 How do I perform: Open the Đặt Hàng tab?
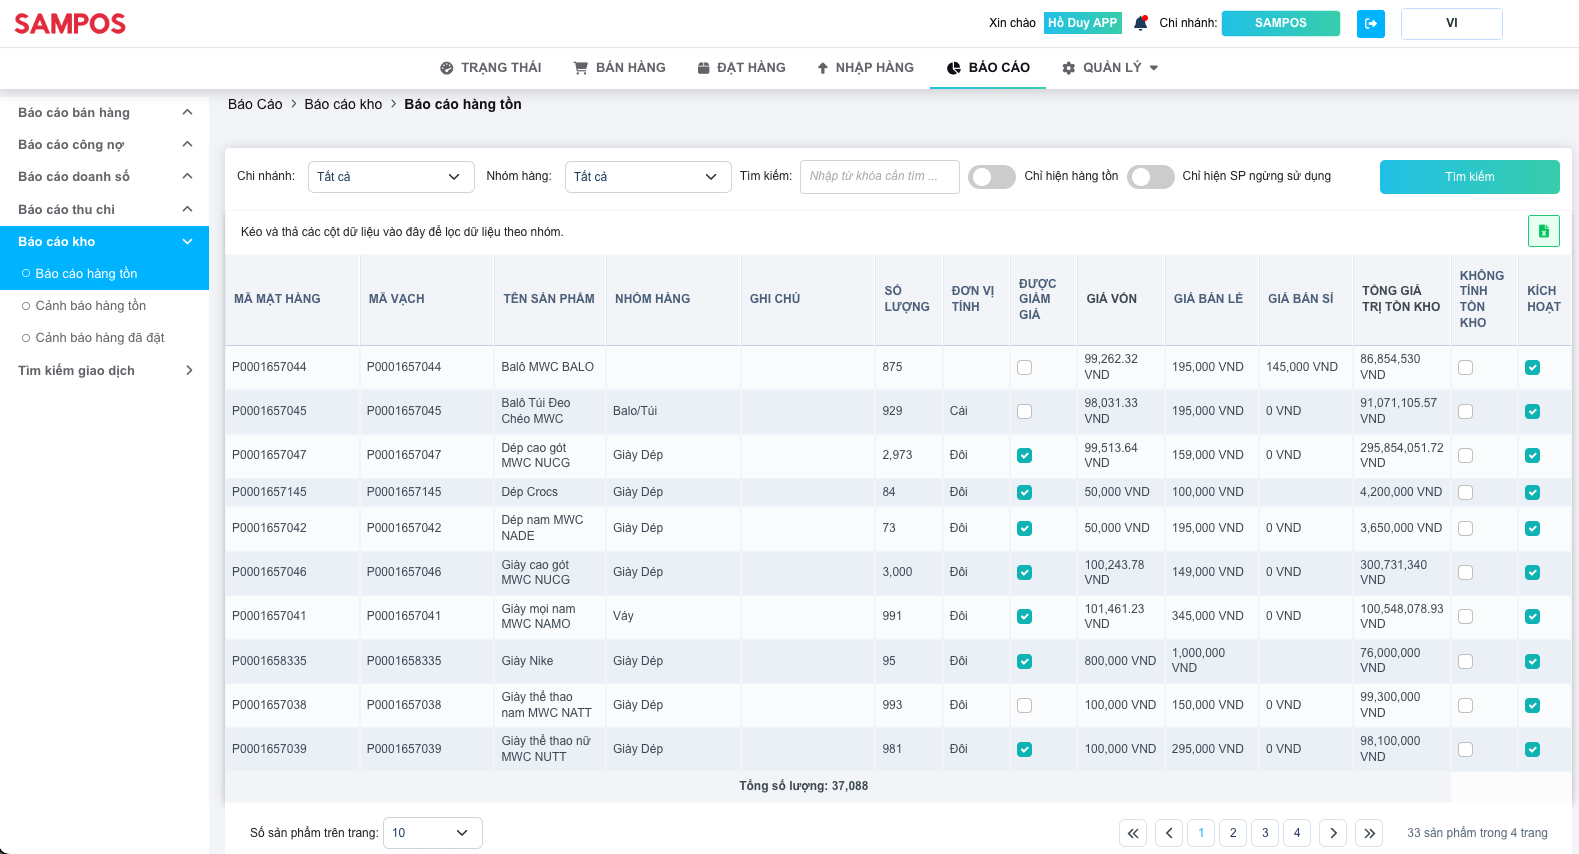pyautogui.click(x=742, y=68)
